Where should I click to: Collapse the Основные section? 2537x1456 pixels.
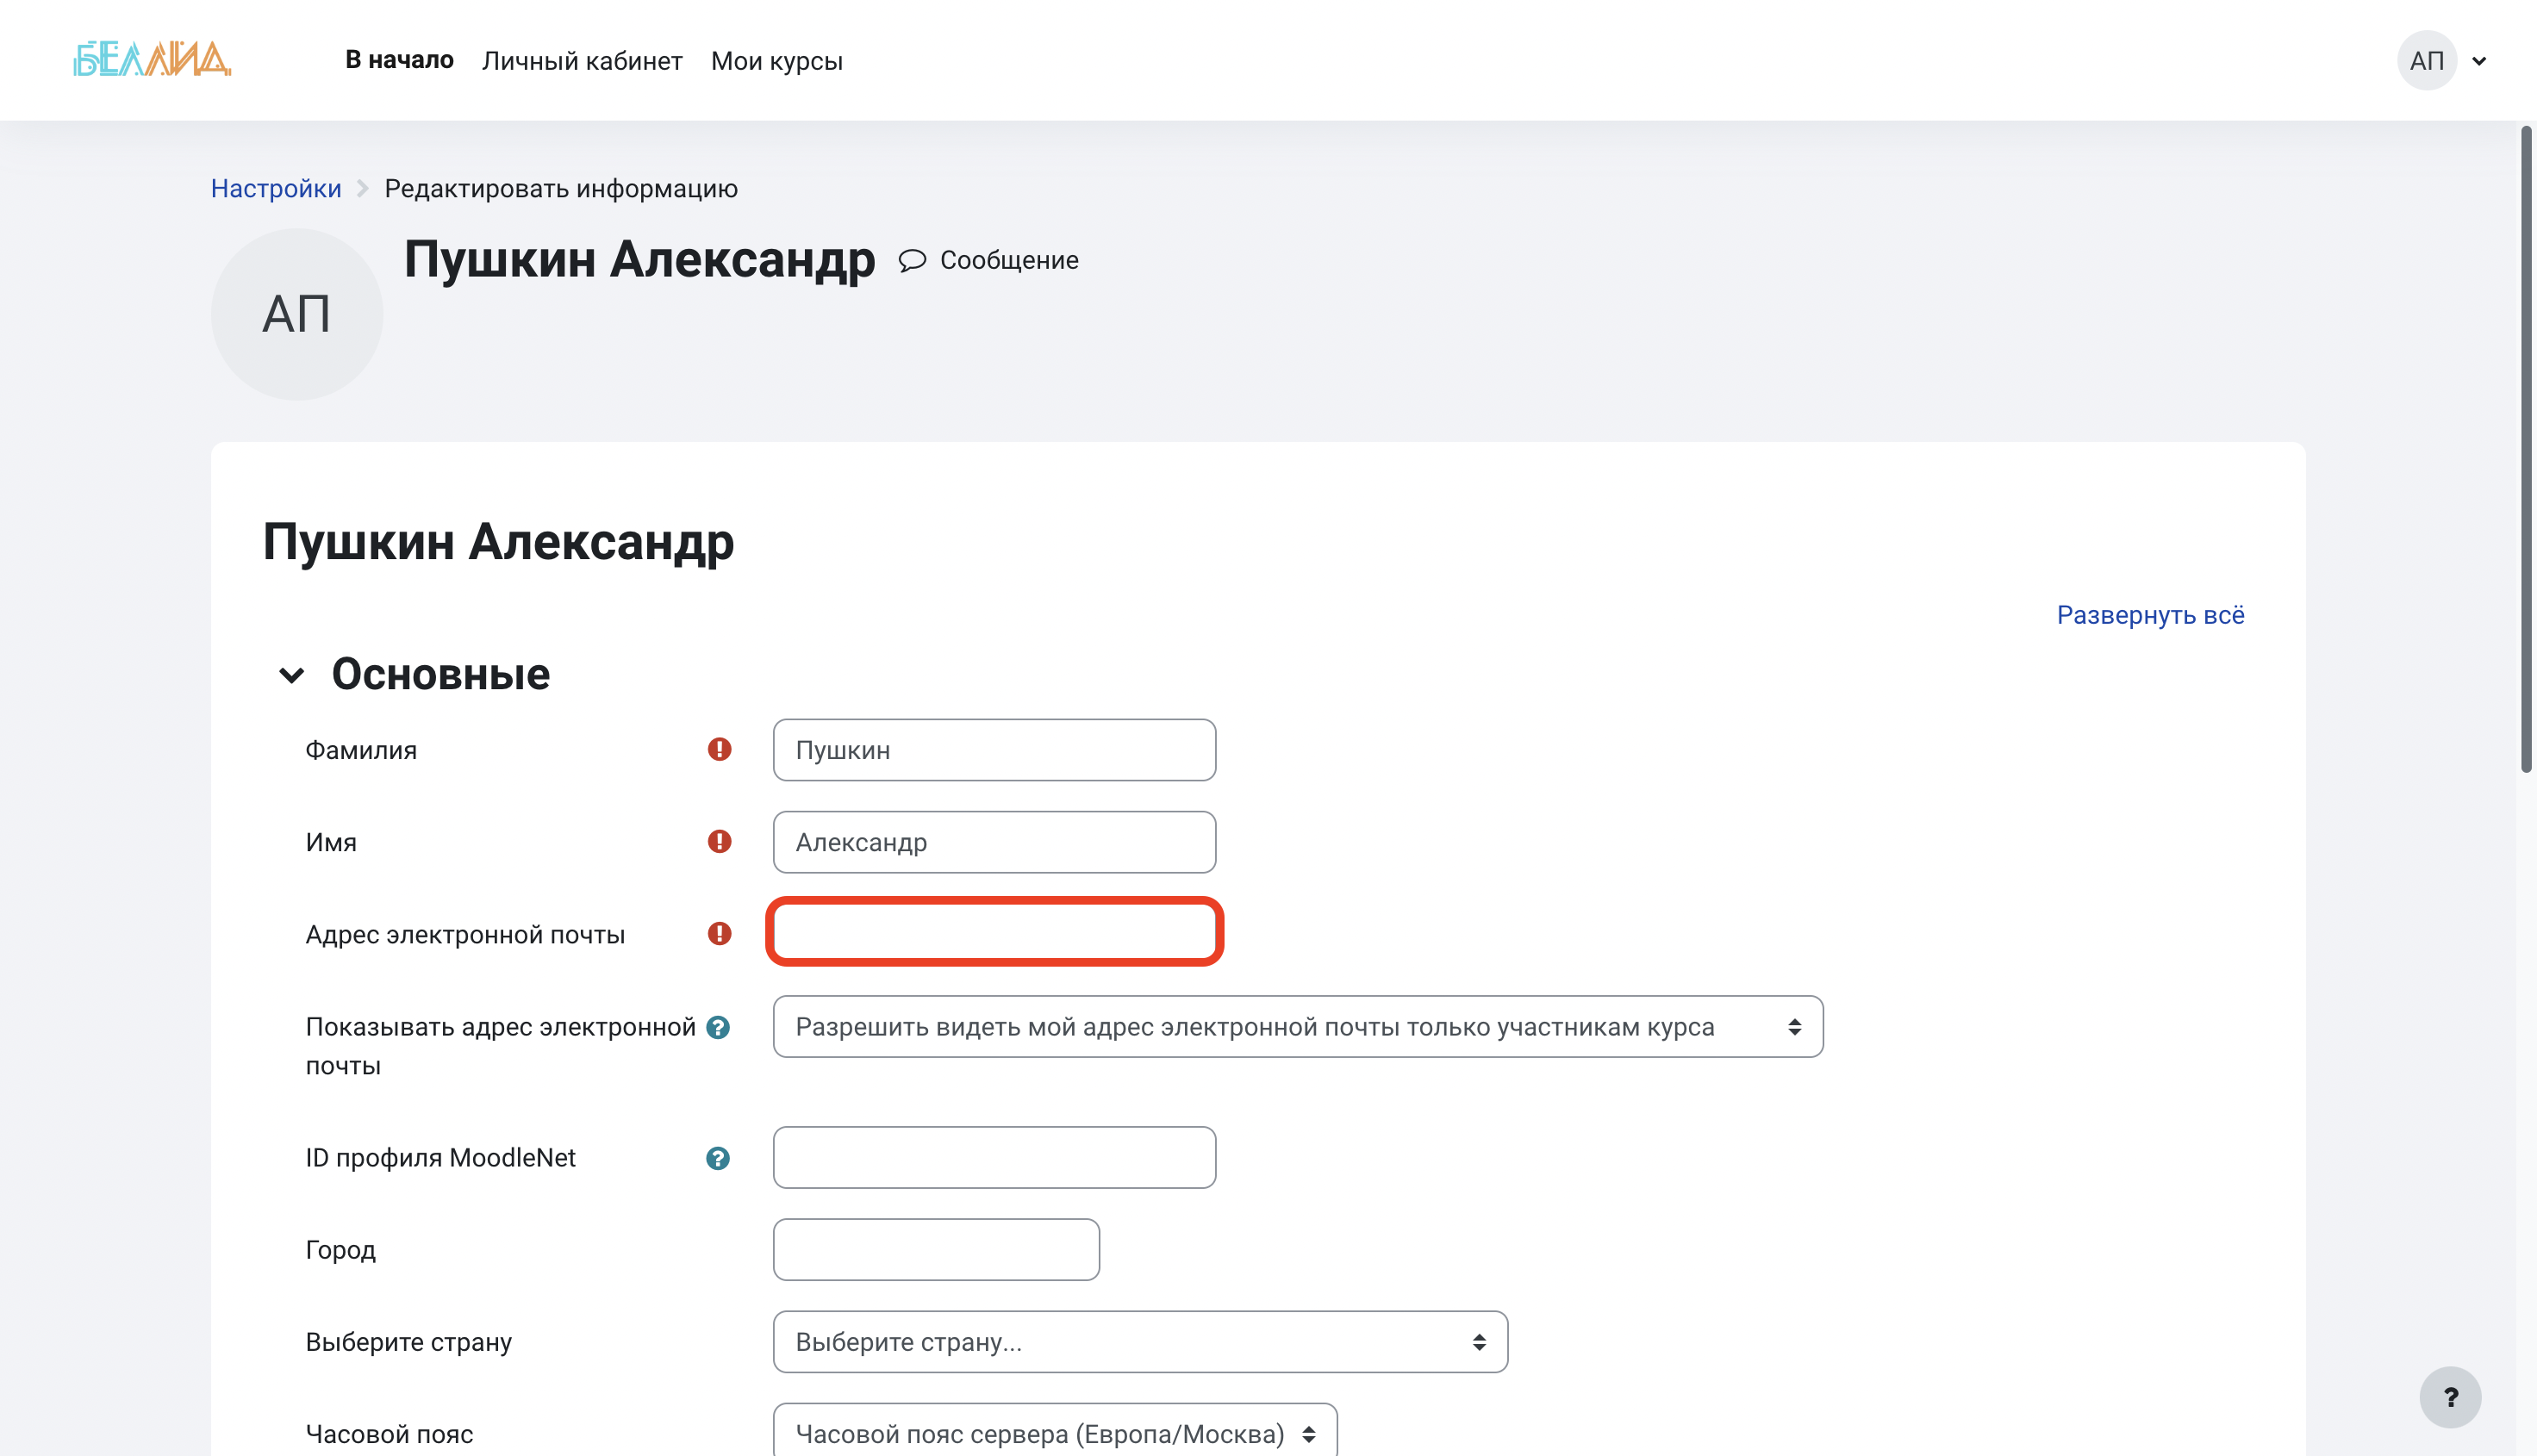point(291,676)
